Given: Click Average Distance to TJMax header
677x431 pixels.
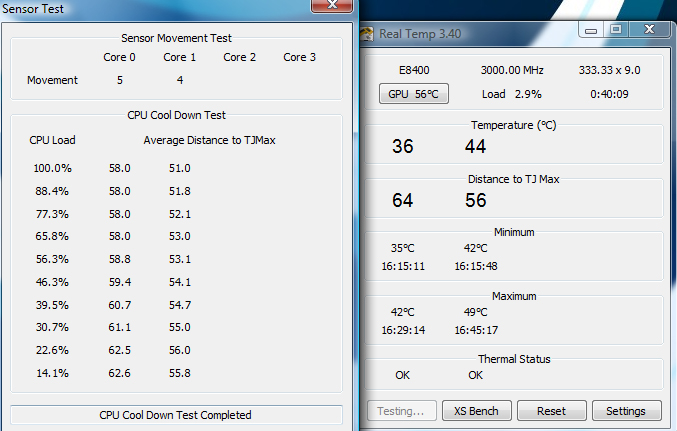Looking at the screenshot, I should [209, 140].
